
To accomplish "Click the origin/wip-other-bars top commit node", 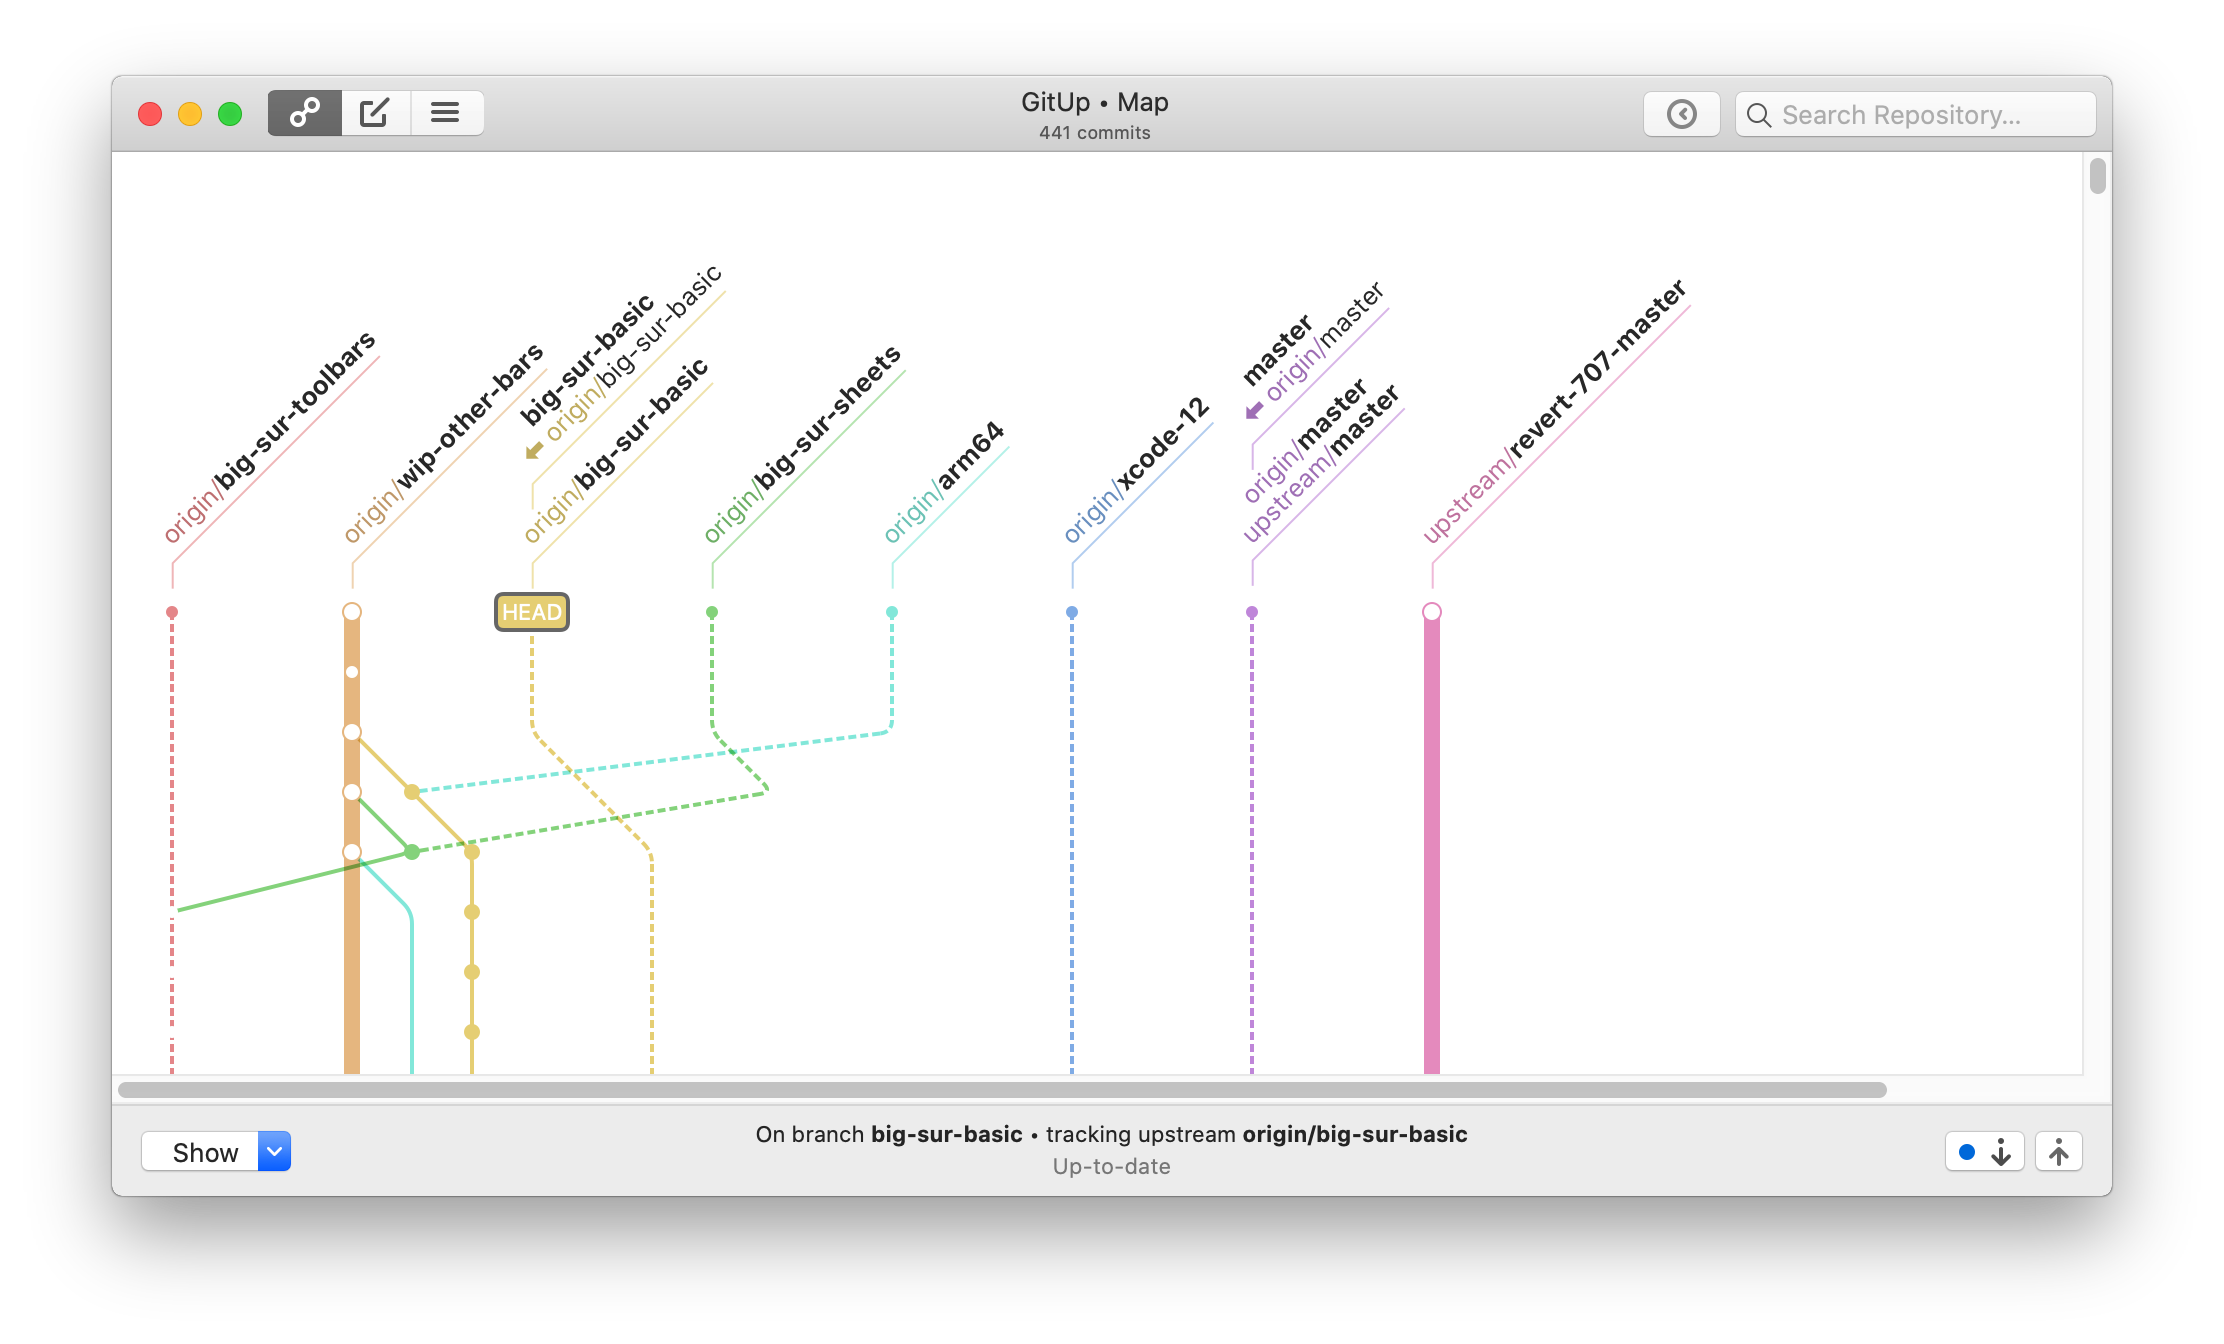I will (x=352, y=612).
